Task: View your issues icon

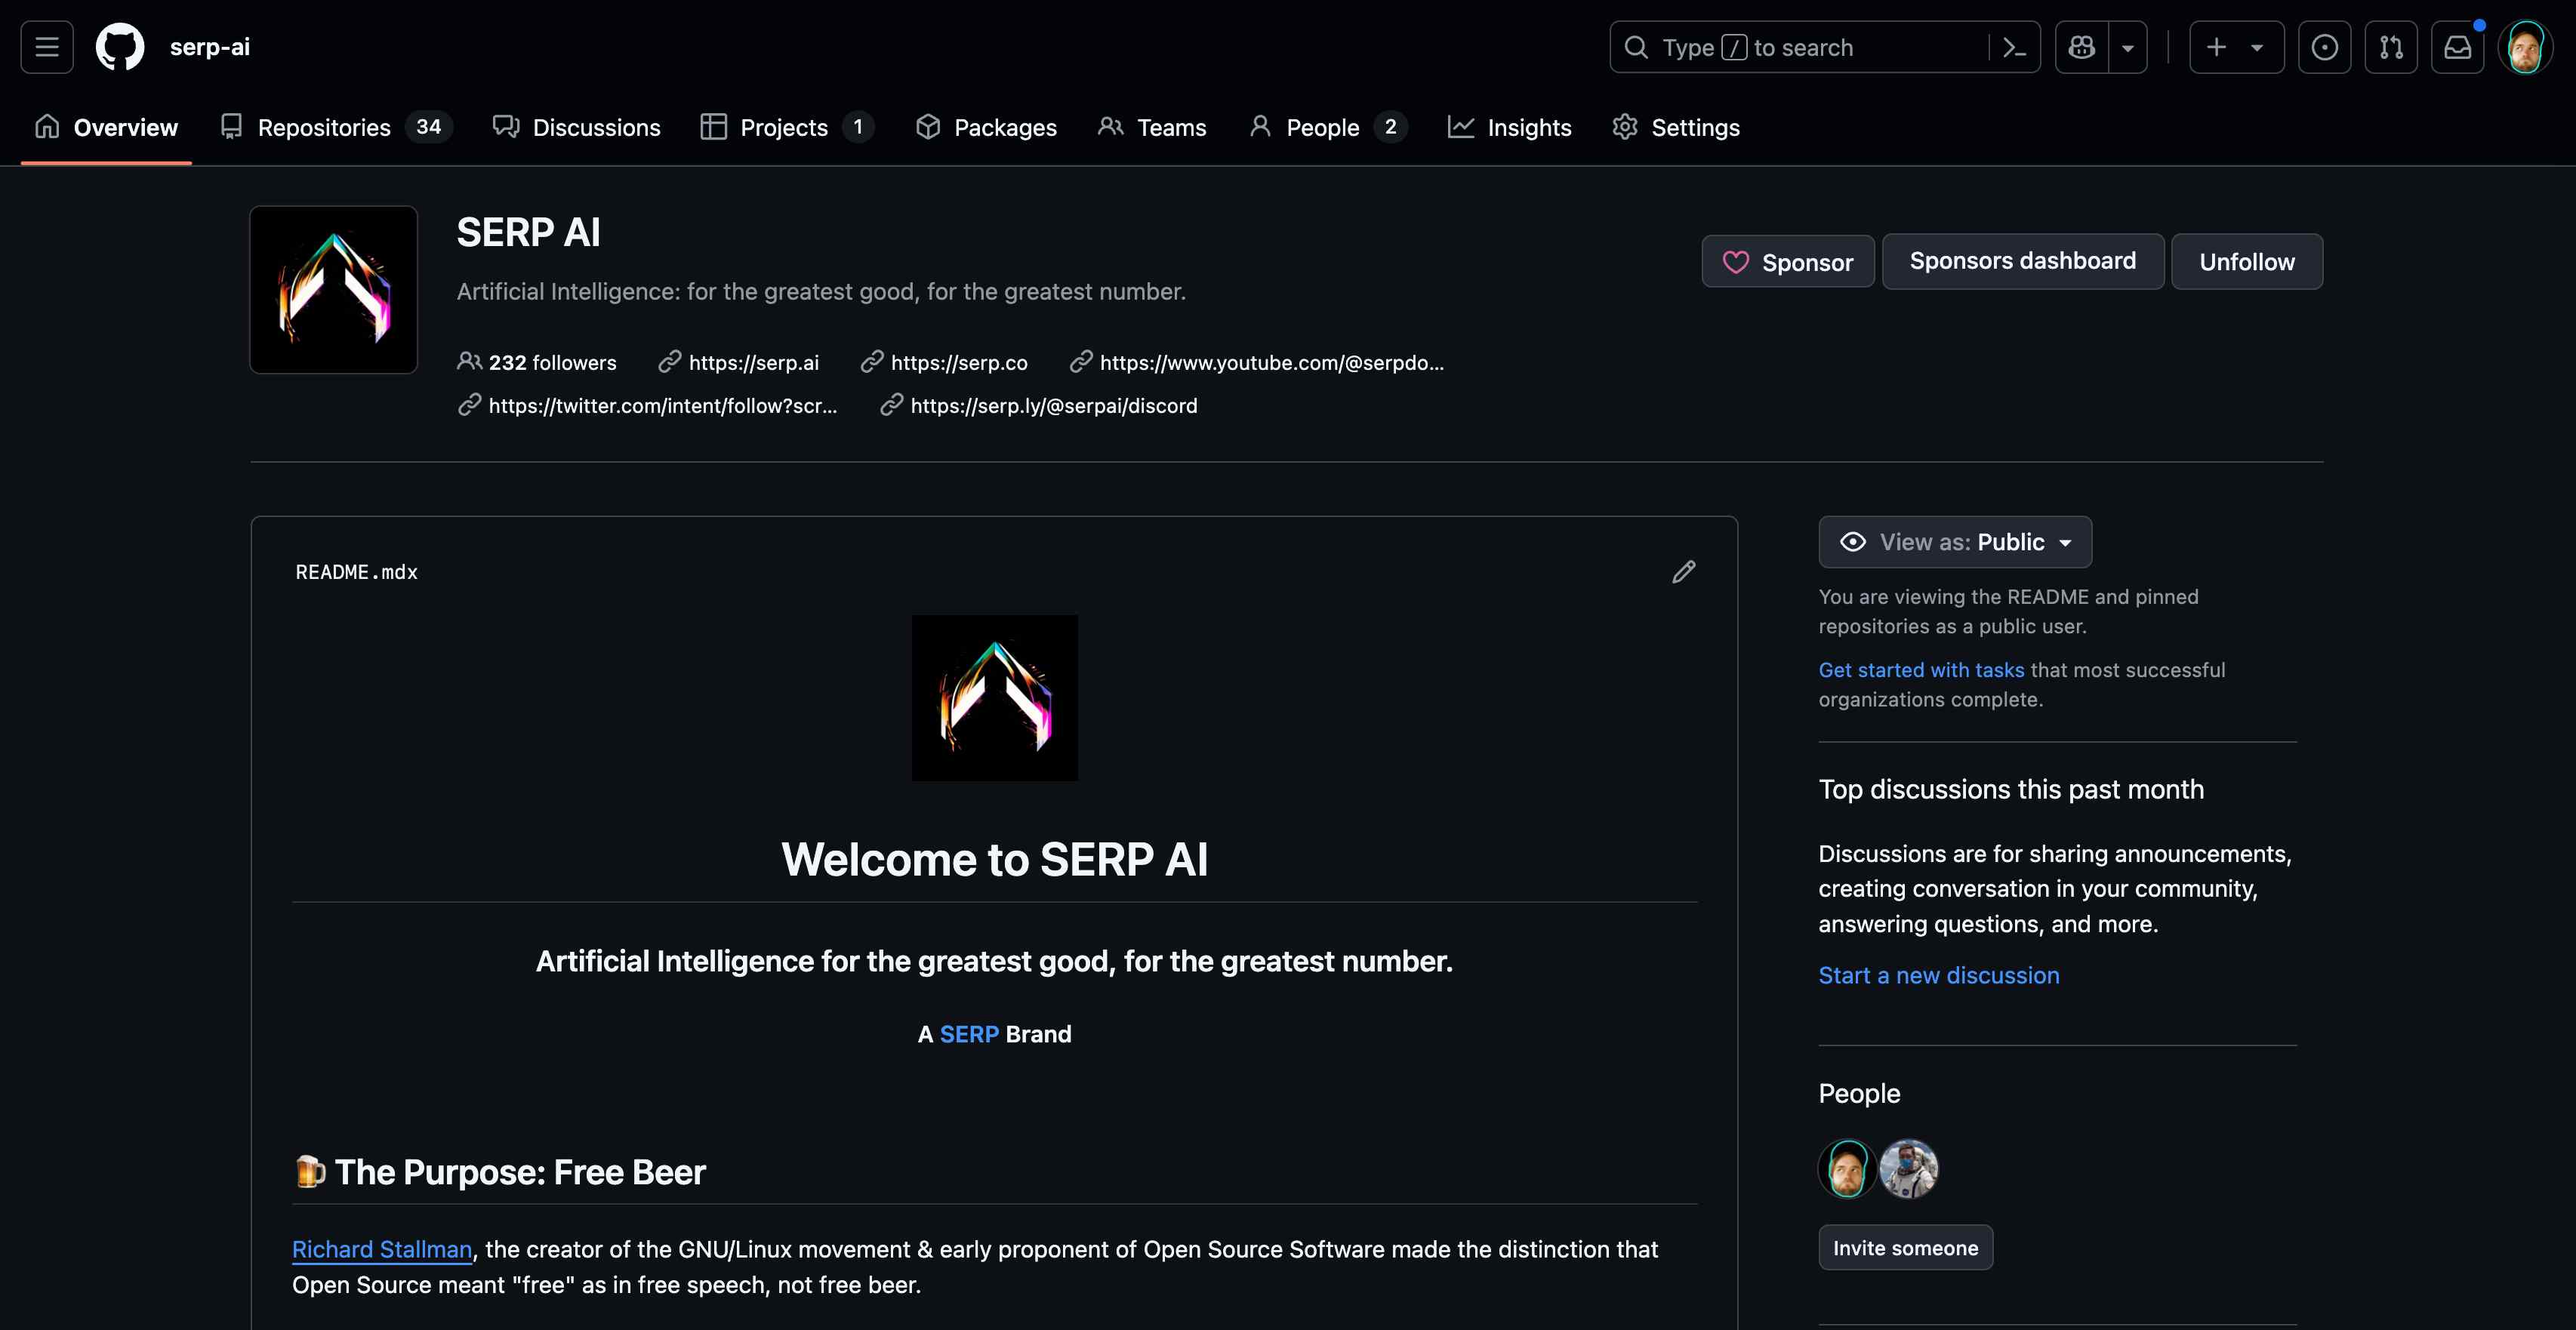Action: [2325, 47]
